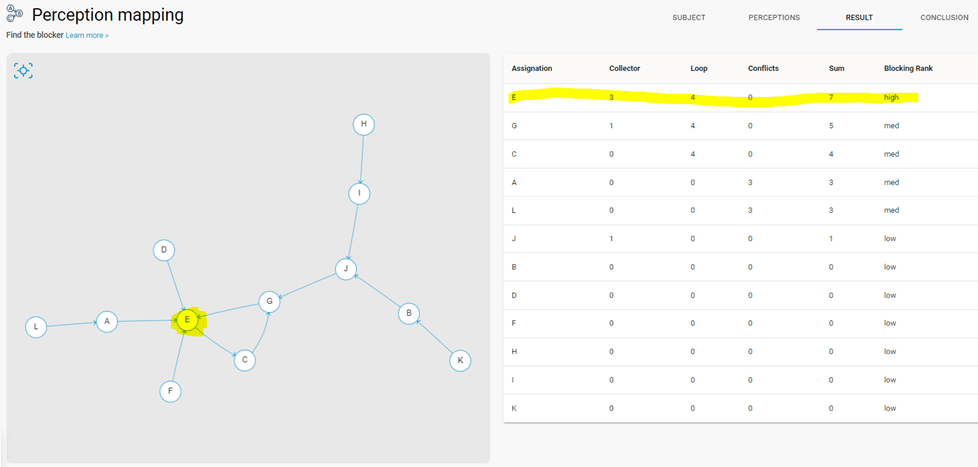Click the Perception mapping logo icon

click(x=14, y=13)
